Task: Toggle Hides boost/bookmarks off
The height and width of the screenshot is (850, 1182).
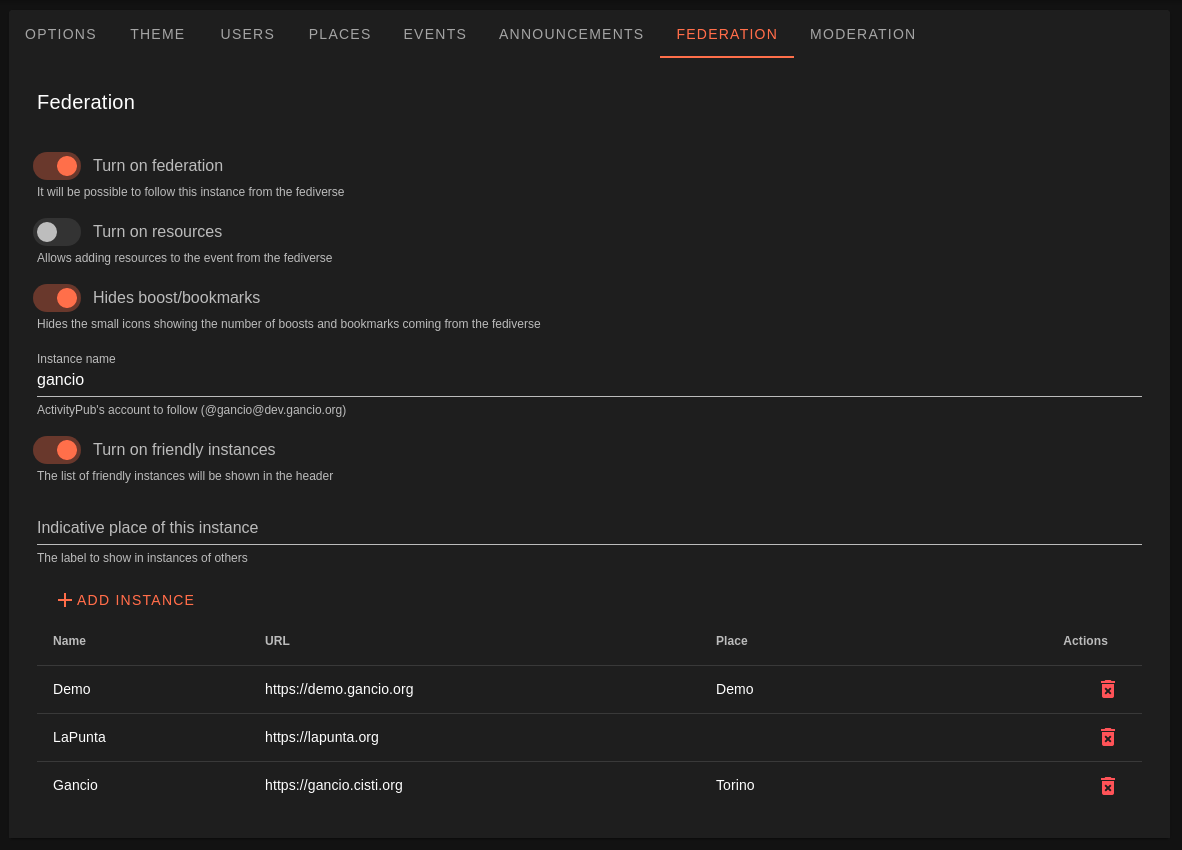Action: pos(57,298)
